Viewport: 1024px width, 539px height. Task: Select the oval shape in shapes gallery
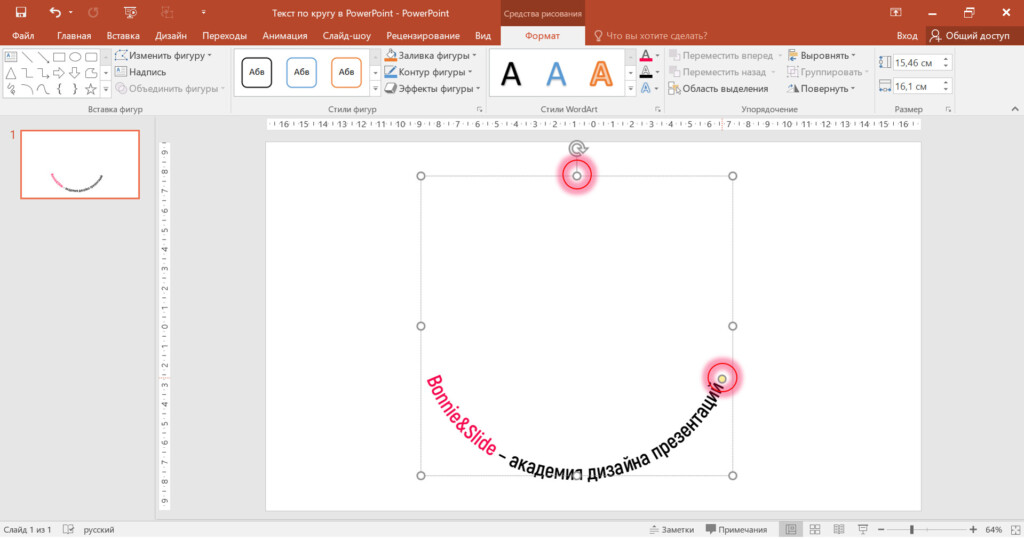tap(75, 57)
